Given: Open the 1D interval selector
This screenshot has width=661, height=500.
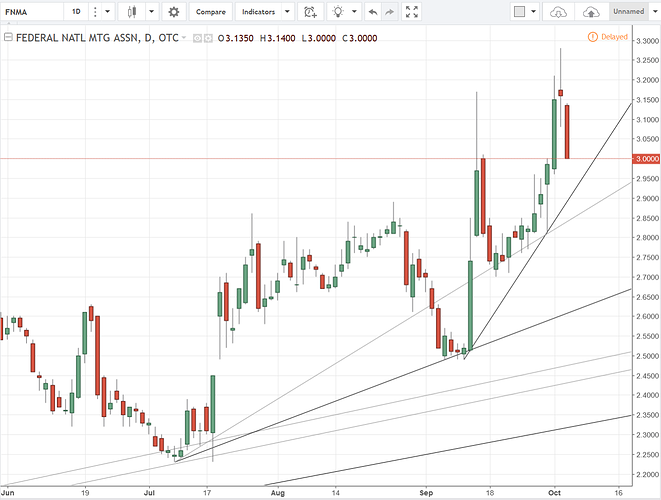Looking at the screenshot, I should (76, 12).
